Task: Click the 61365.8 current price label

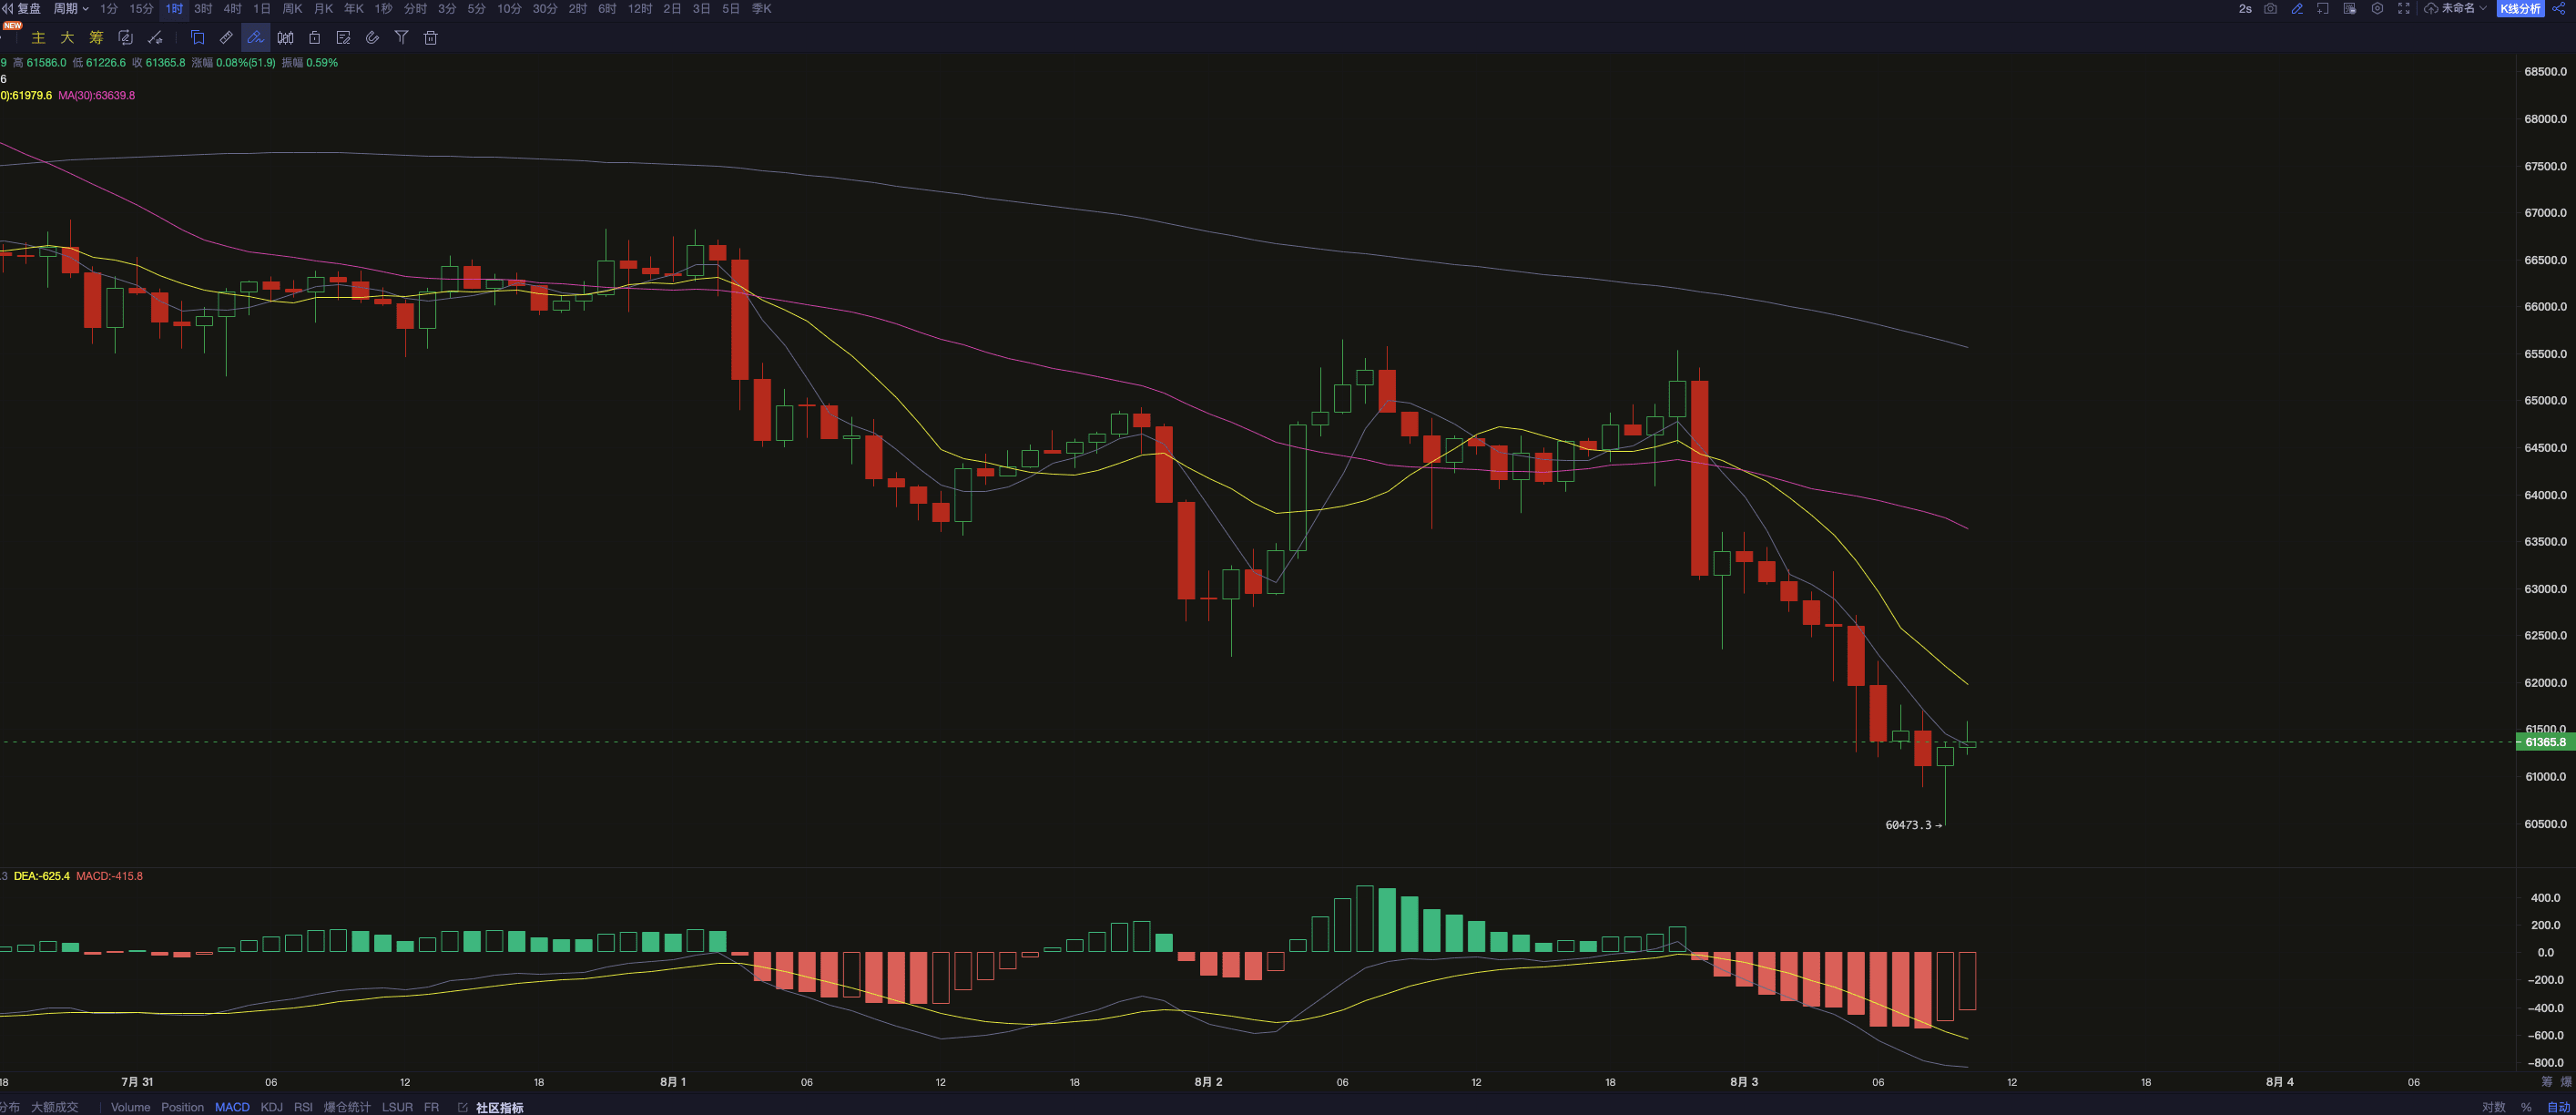Action: click(x=2544, y=742)
